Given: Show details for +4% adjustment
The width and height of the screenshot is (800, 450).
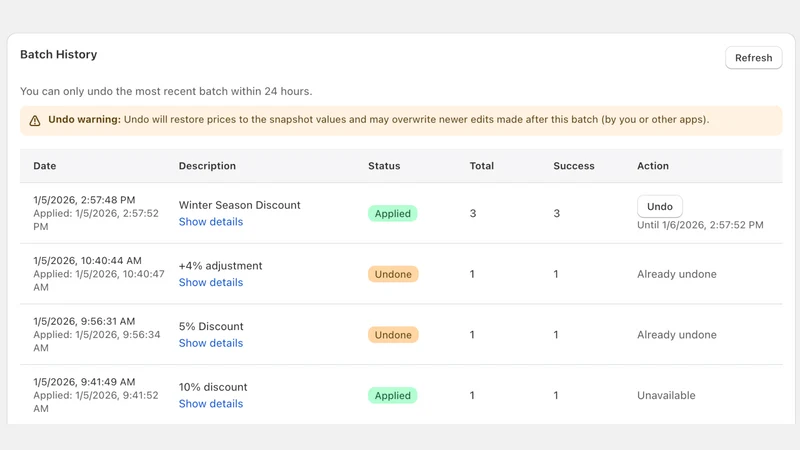Looking at the screenshot, I should 211,283.
